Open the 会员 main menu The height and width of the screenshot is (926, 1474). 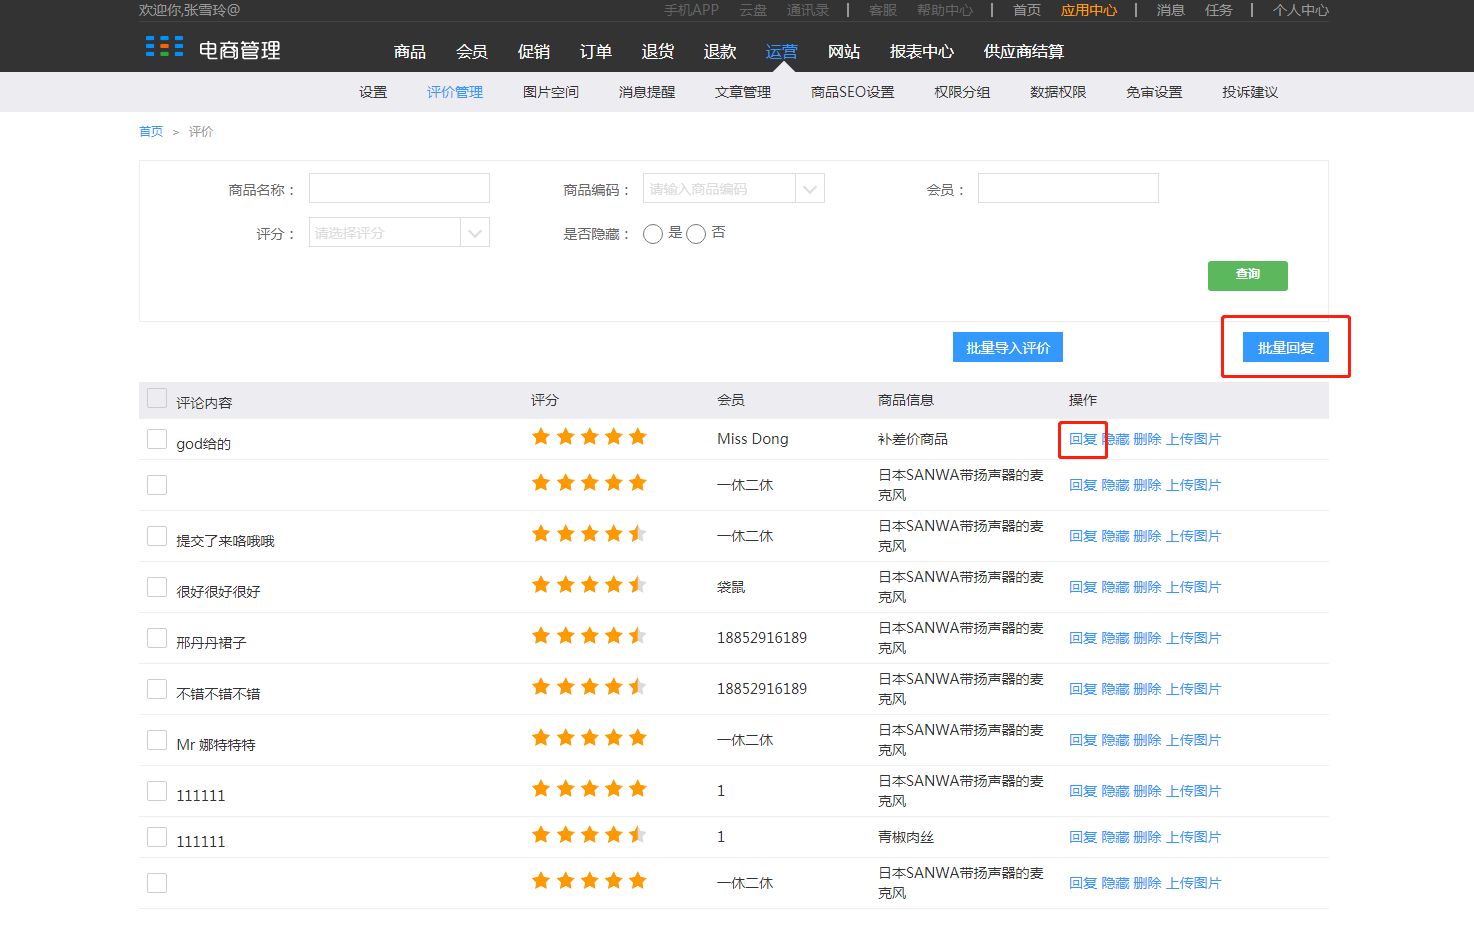point(472,51)
